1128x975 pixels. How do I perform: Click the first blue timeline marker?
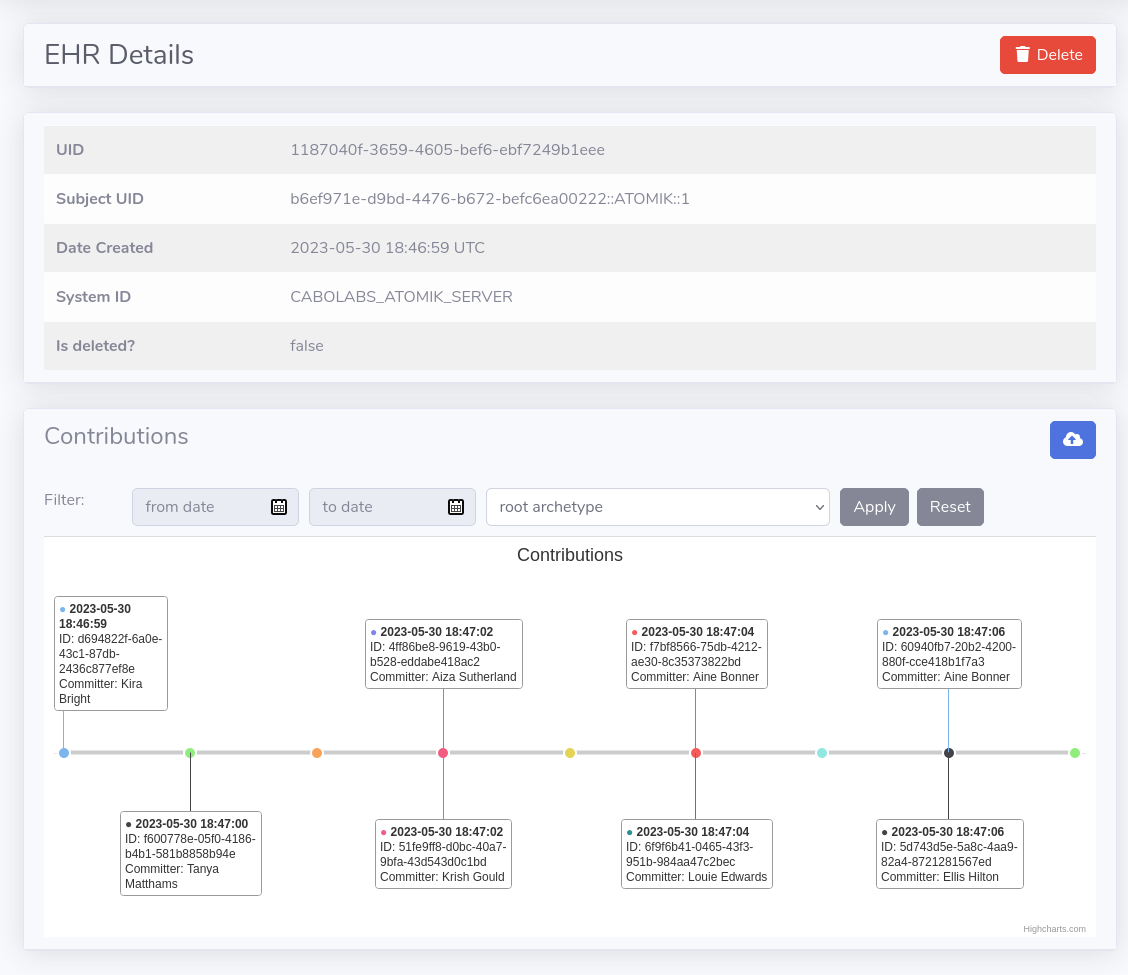64,753
